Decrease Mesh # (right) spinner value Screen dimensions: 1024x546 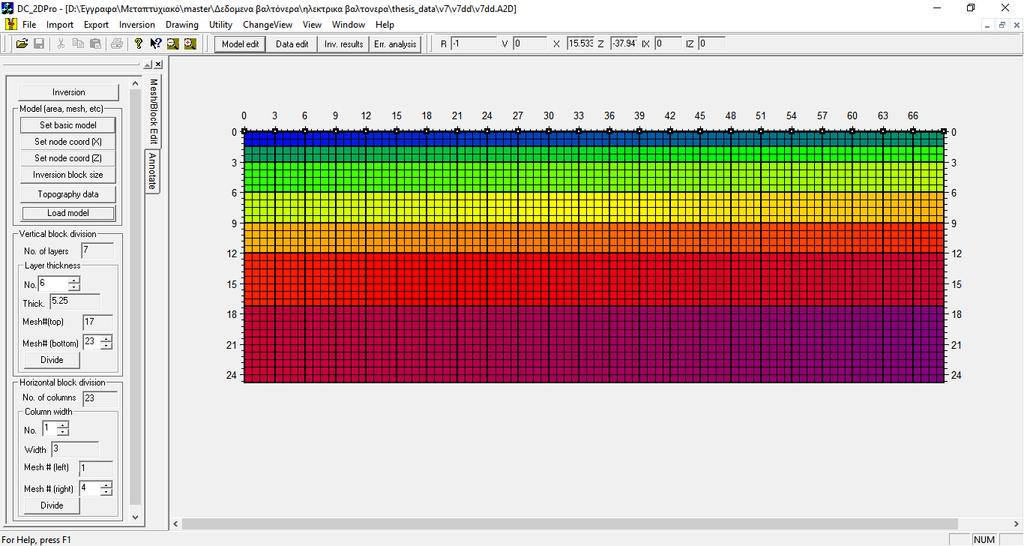(x=106, y=492)
